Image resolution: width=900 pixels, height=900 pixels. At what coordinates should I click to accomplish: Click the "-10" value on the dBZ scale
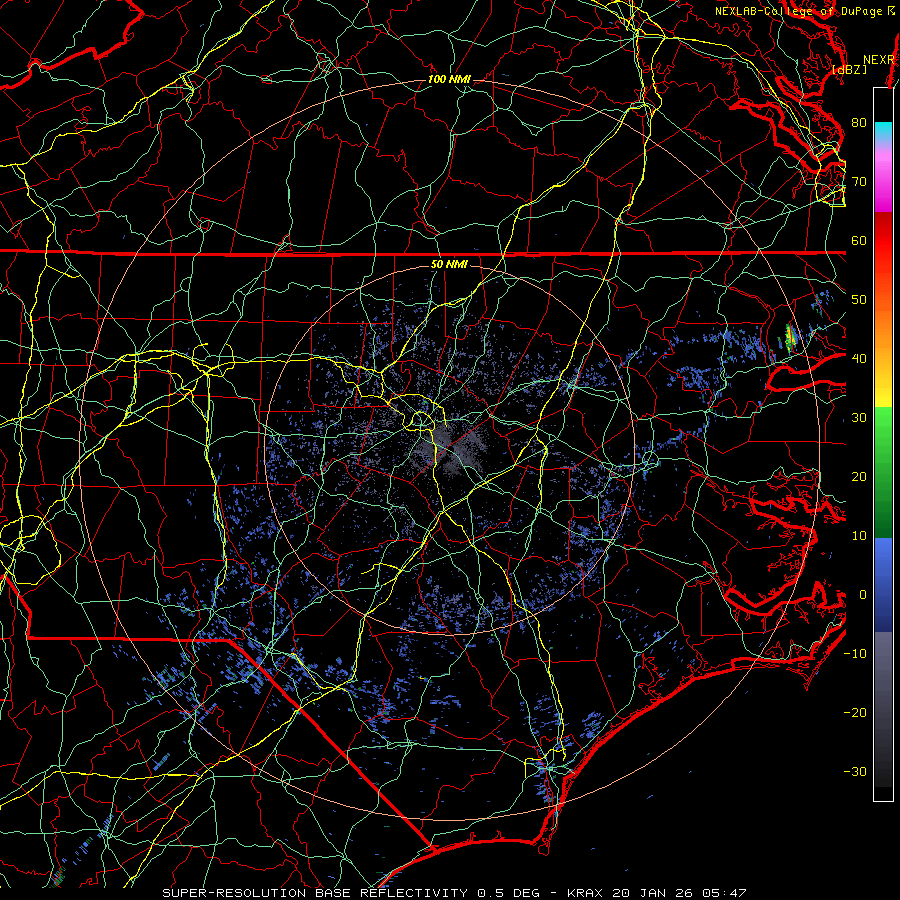coord(855,654)
